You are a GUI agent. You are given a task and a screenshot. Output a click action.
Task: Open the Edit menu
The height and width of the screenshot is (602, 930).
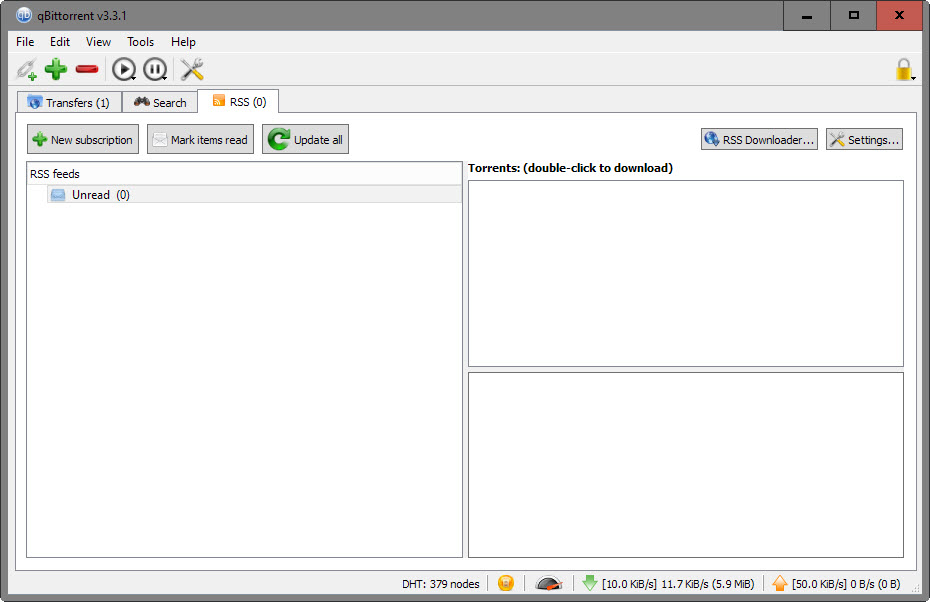coord(60,42)
